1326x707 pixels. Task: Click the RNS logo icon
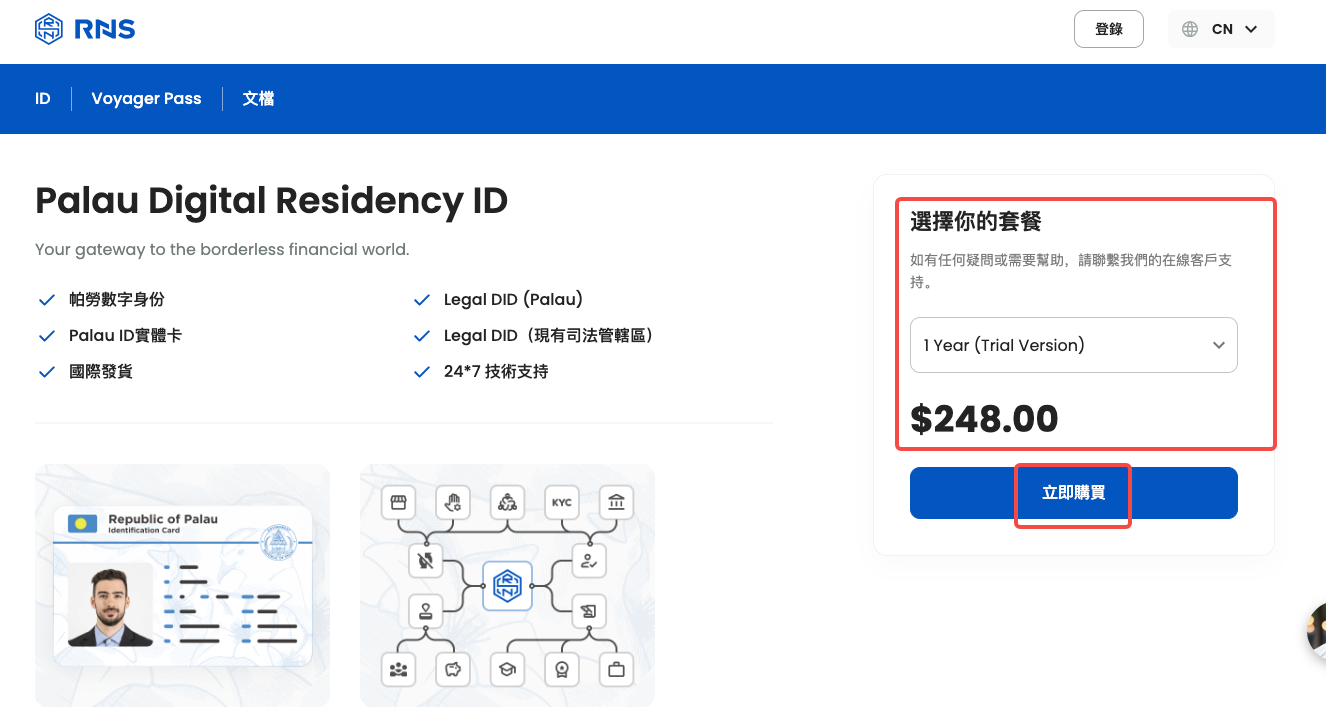click(x=48, y=29)
